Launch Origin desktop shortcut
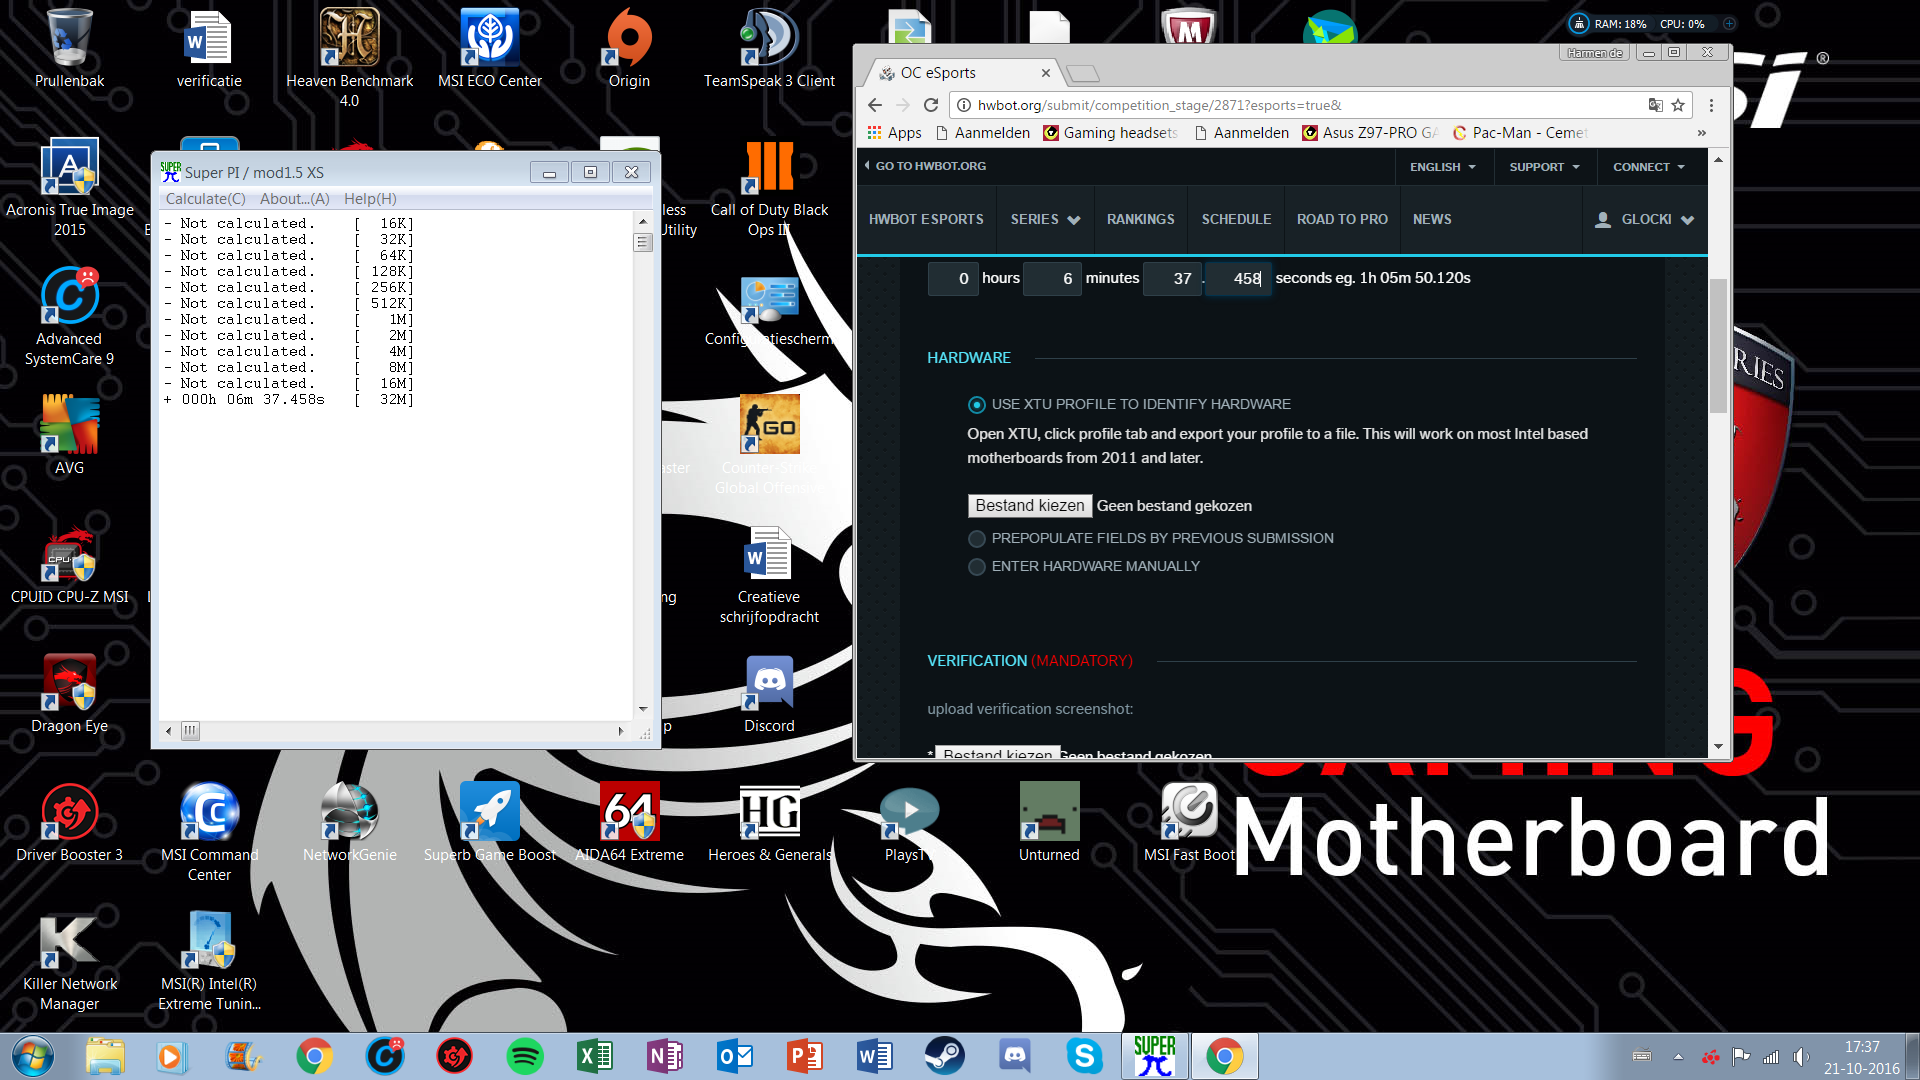Image resolution: width=1920 pixels, height=1080 pixels. click(x=629, y=50)
